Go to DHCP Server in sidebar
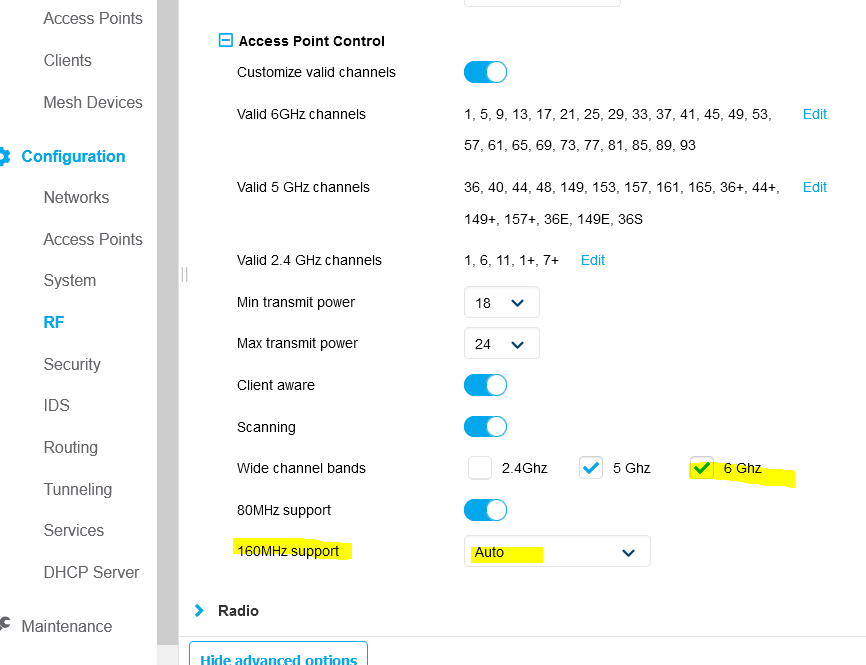This screenshot has width=866, height=665. (x=91, y=572)
